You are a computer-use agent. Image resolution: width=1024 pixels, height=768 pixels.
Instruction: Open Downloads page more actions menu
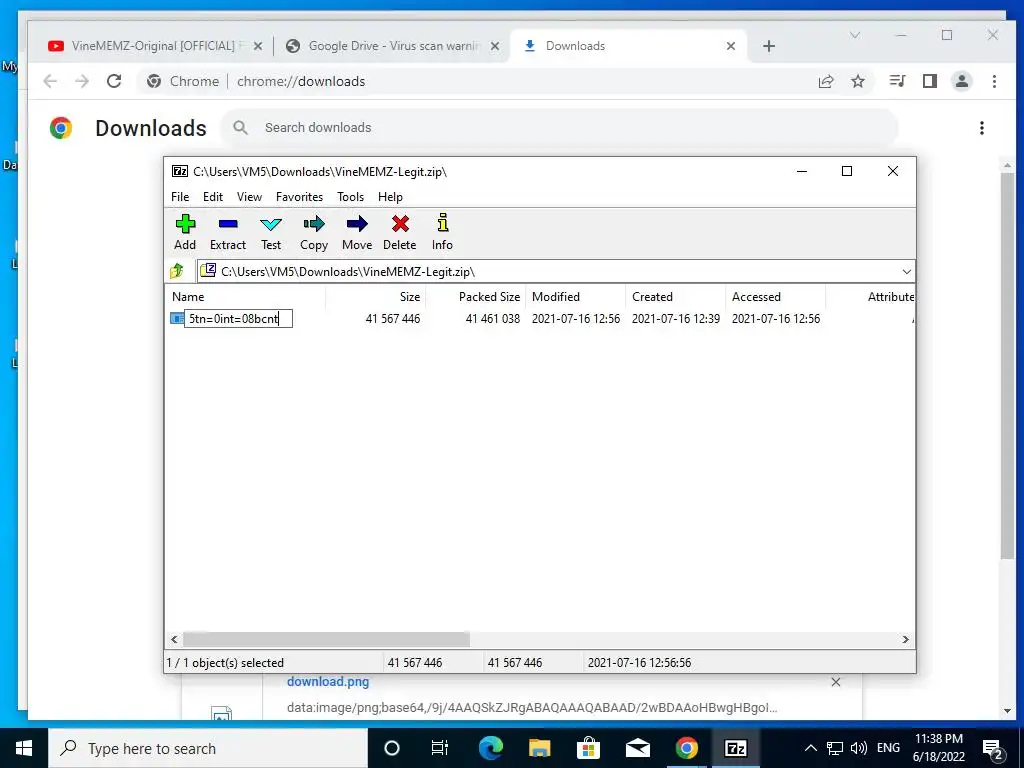[982, 128]
